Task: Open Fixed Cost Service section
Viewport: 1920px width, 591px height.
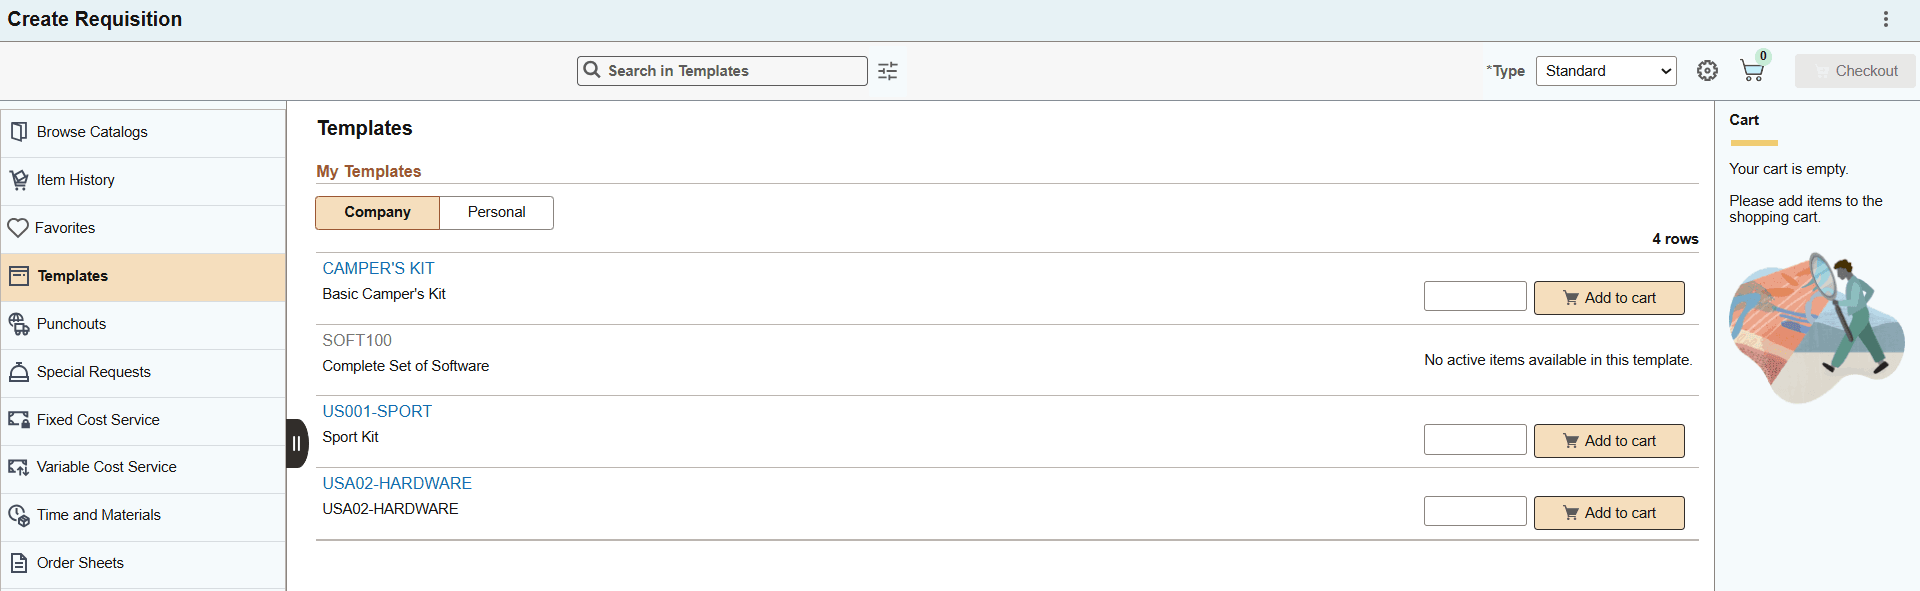Action: tap(96, 419)
